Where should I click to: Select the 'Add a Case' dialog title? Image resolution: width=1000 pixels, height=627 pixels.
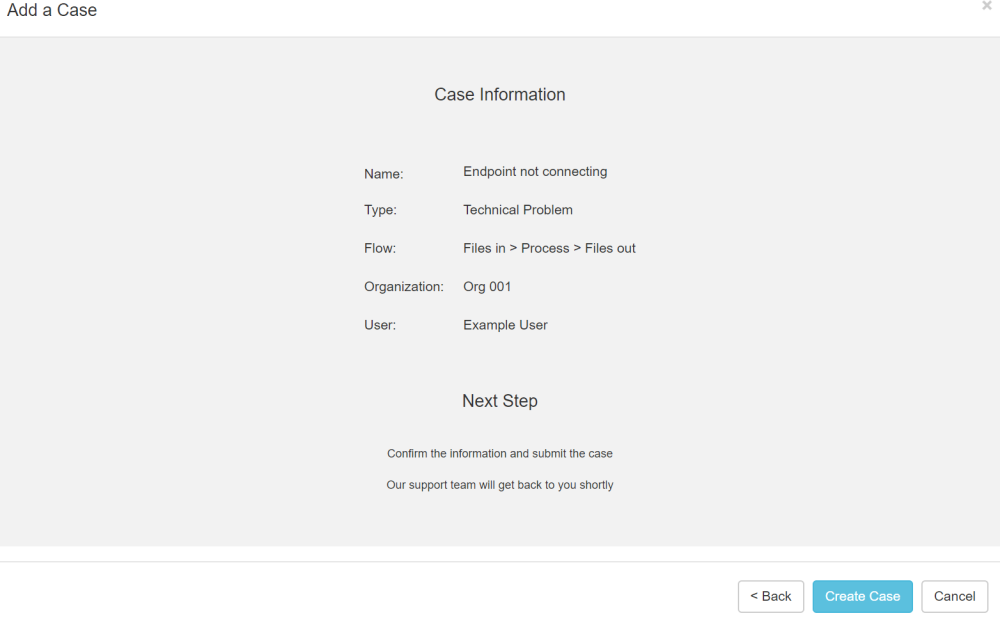point(52,10)
